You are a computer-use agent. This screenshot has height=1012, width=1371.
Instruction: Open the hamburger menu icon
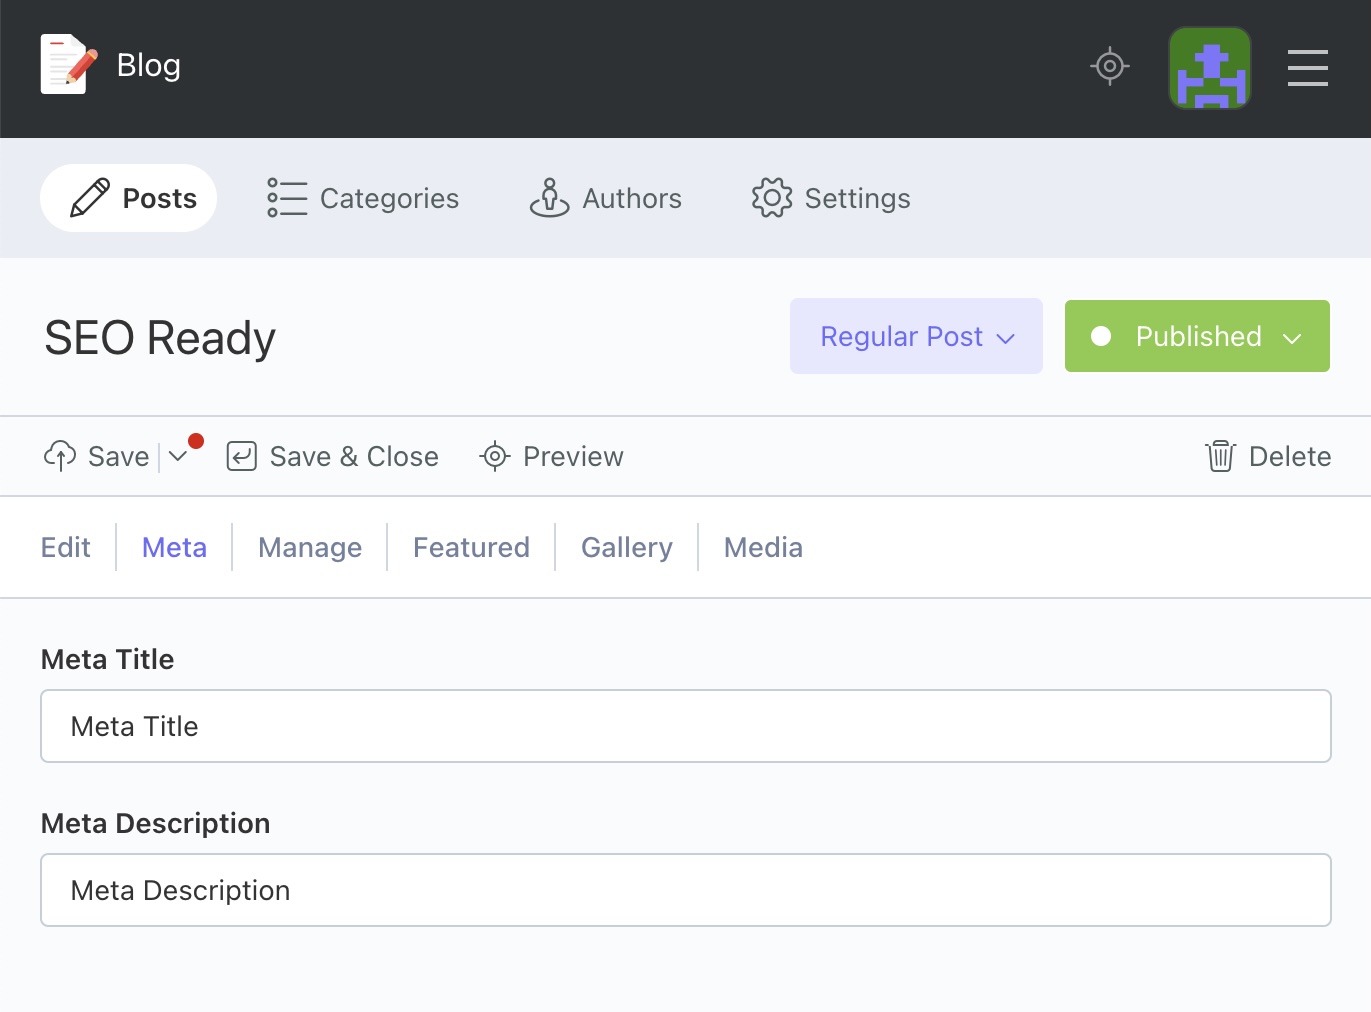[x=1307, y=68]
